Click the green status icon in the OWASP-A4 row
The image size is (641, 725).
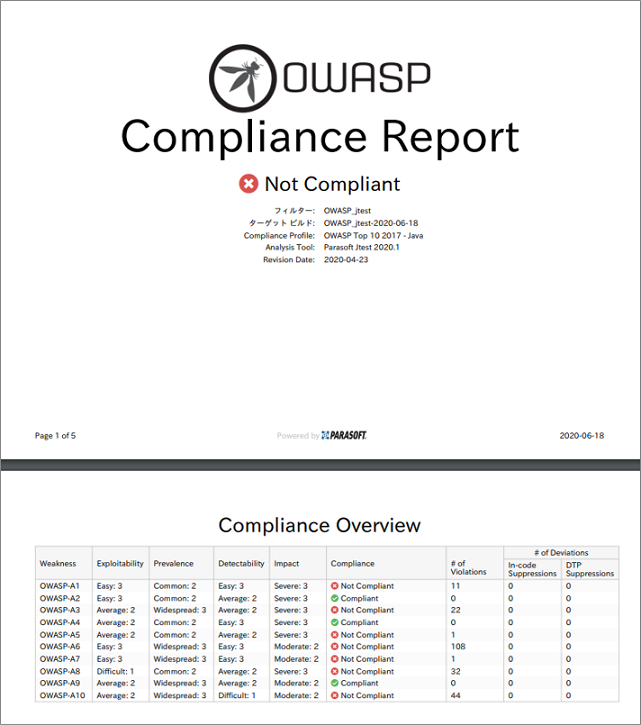click(x=335, y=622)
